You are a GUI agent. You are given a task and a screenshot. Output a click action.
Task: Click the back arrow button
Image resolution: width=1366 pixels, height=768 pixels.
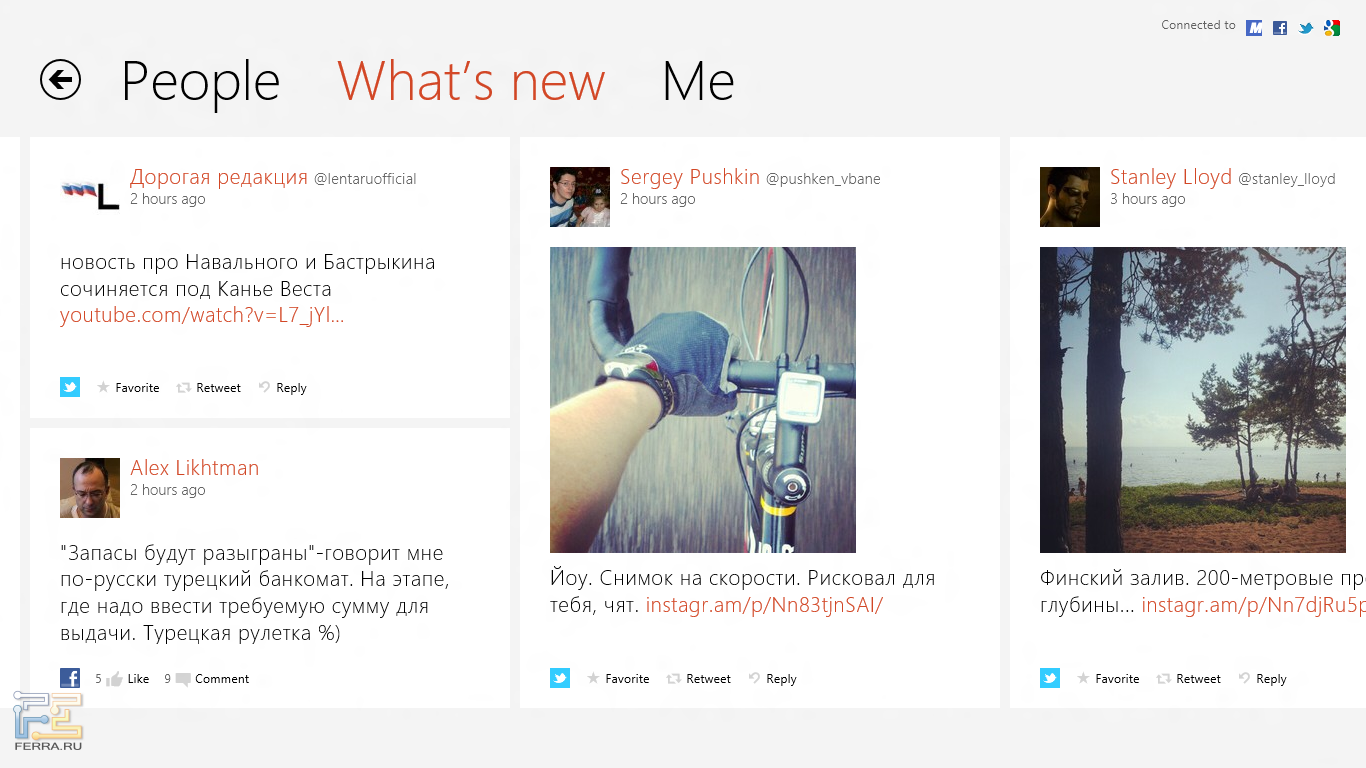tap(60, 80)
